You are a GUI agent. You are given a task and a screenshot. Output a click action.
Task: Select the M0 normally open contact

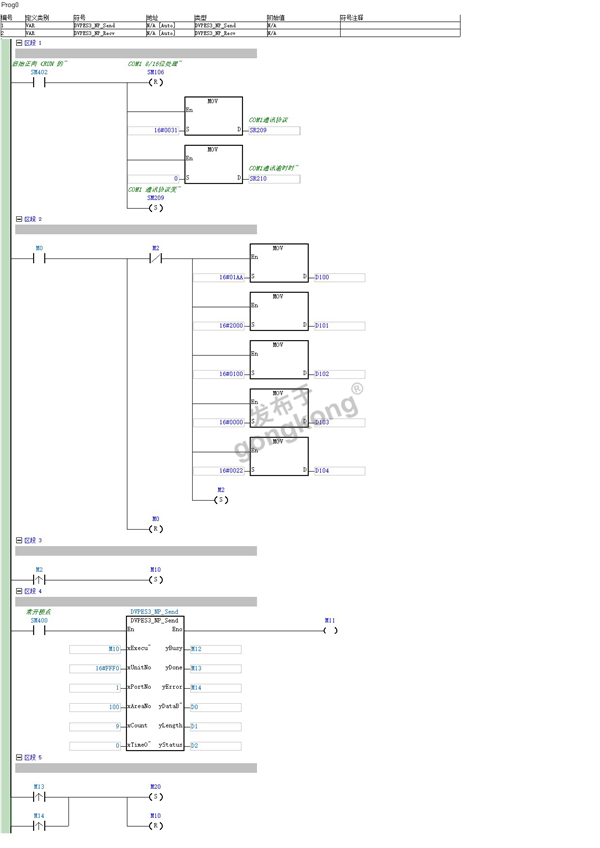(x=39, y=259)
